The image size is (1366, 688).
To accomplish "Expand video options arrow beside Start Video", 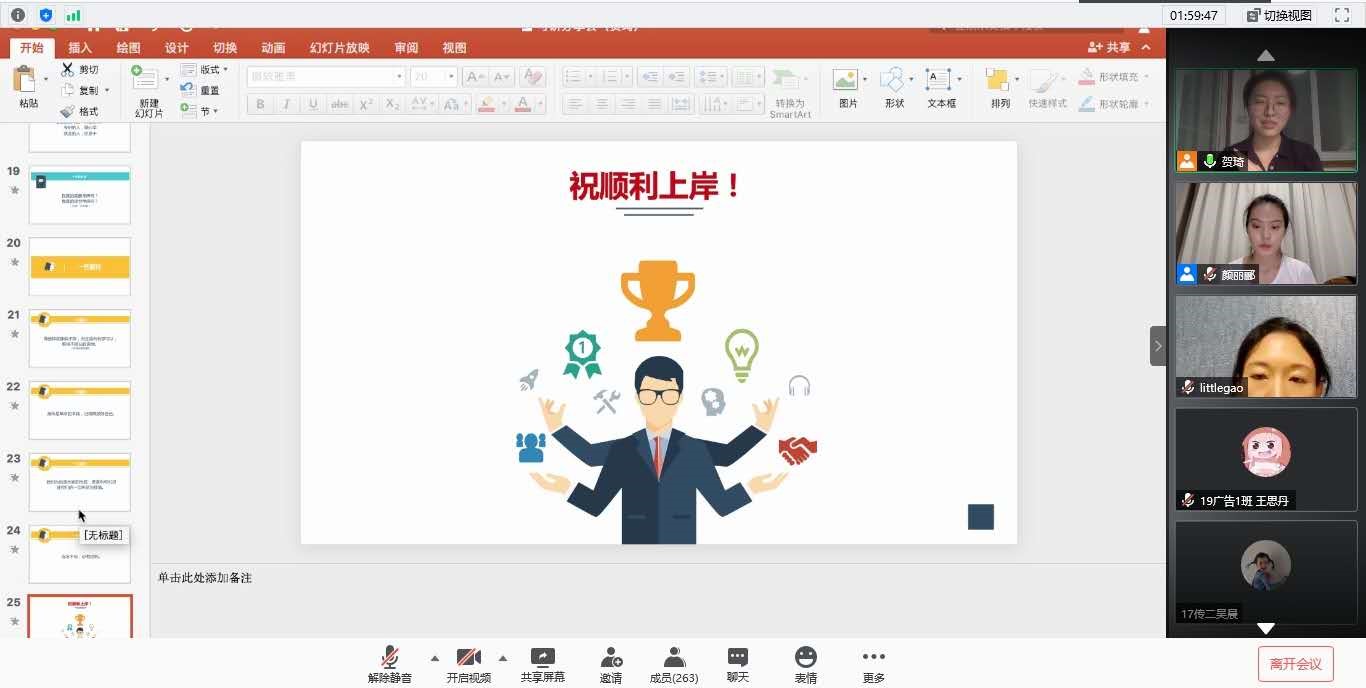I will [502, 658].
